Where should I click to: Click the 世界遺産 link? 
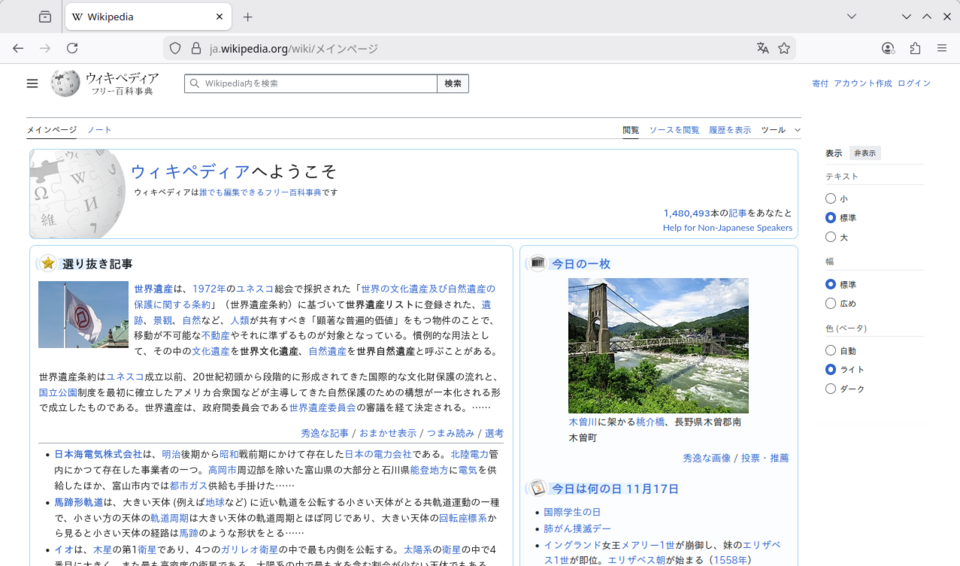coord(153,289)
